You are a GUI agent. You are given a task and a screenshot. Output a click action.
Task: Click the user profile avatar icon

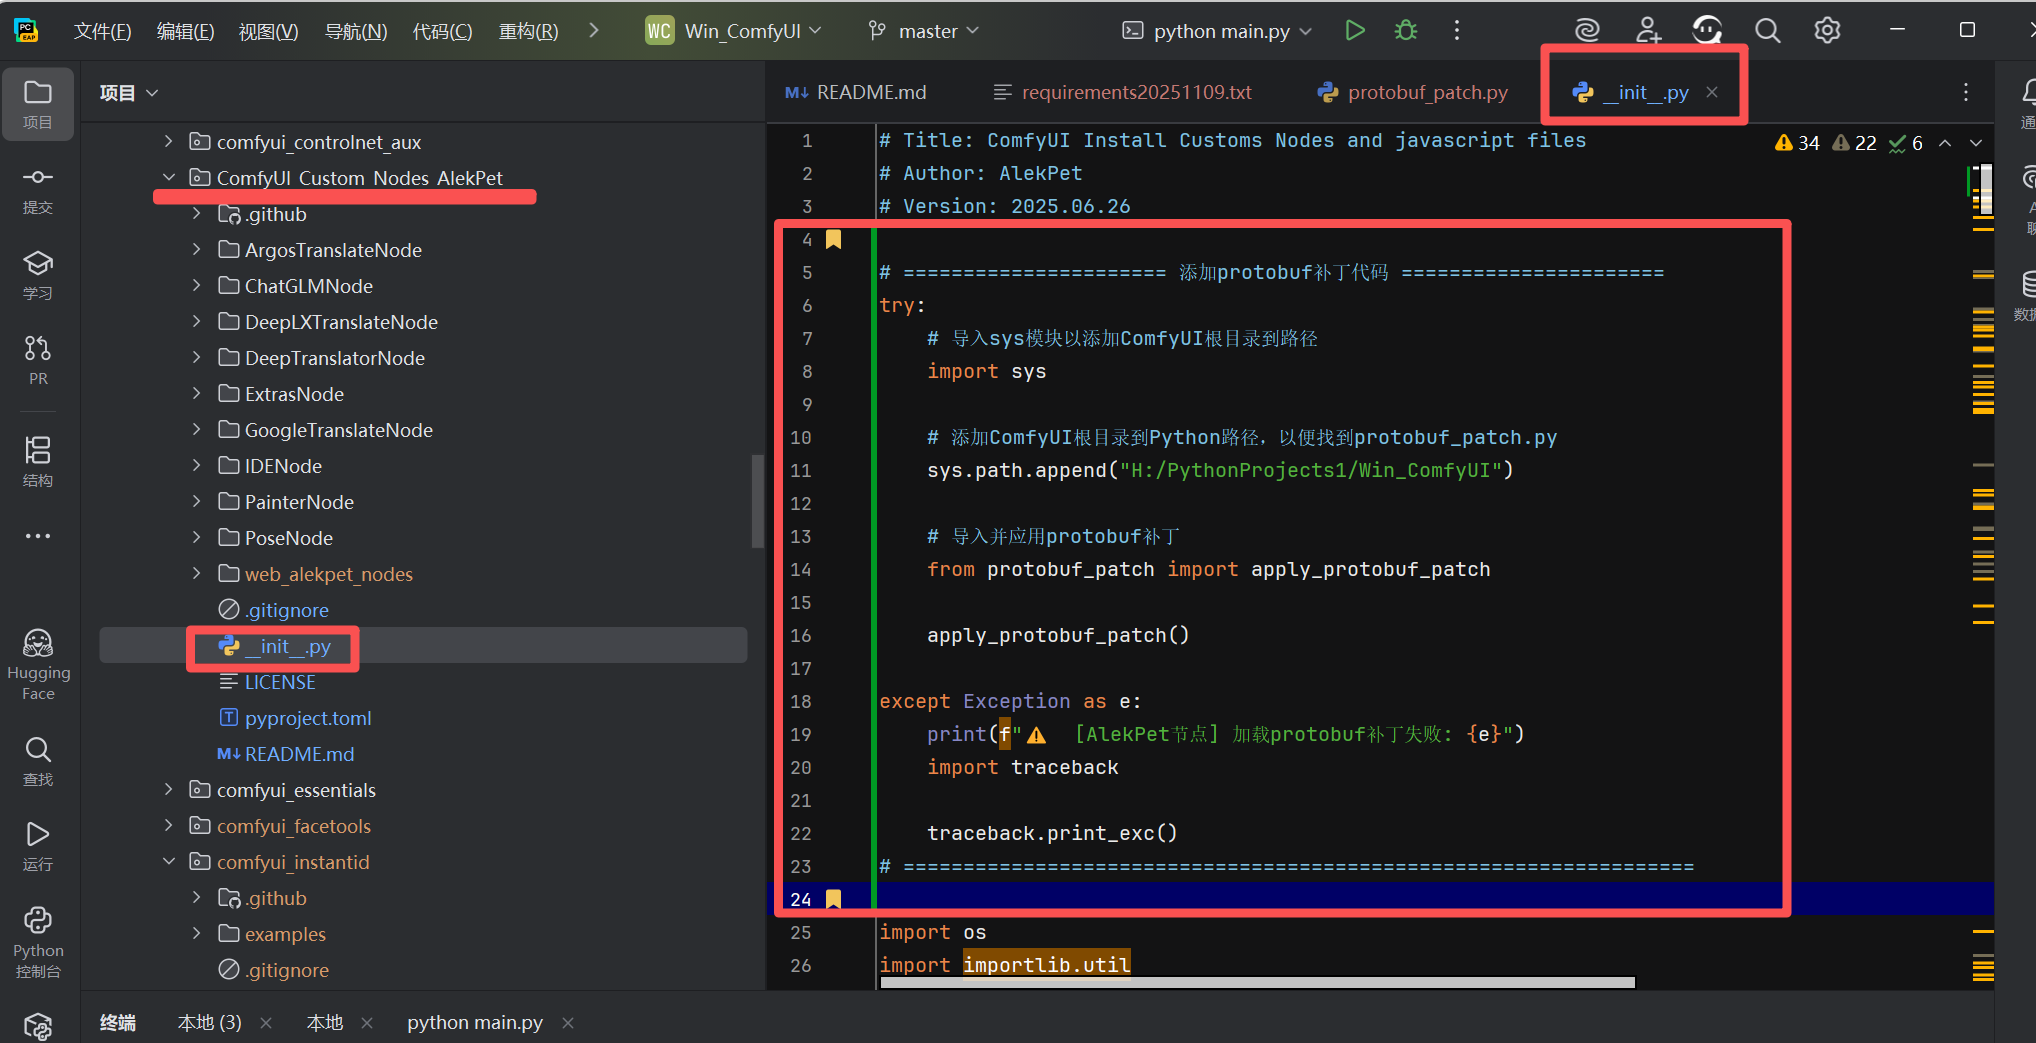[x=1707, y=31]
